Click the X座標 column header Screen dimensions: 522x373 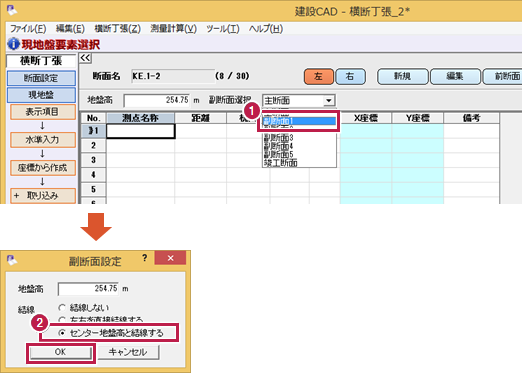click(x=366, y=118)
